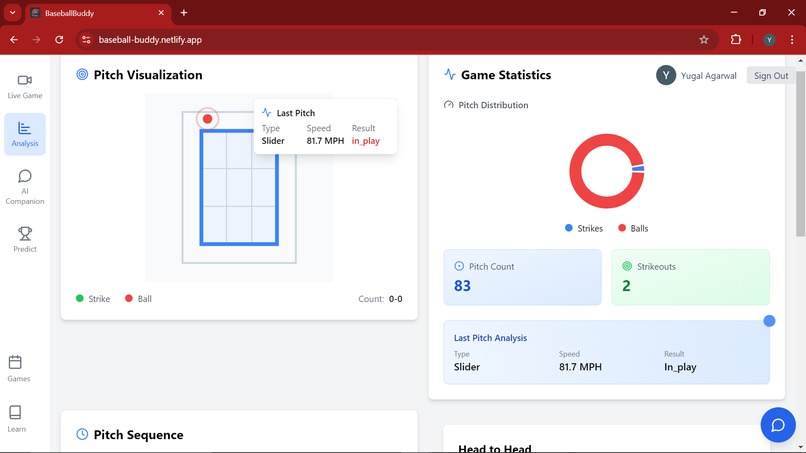Viewport: 806px width, 453px height.
Task: Open the Games calendar icon
Action: (15, 362)
